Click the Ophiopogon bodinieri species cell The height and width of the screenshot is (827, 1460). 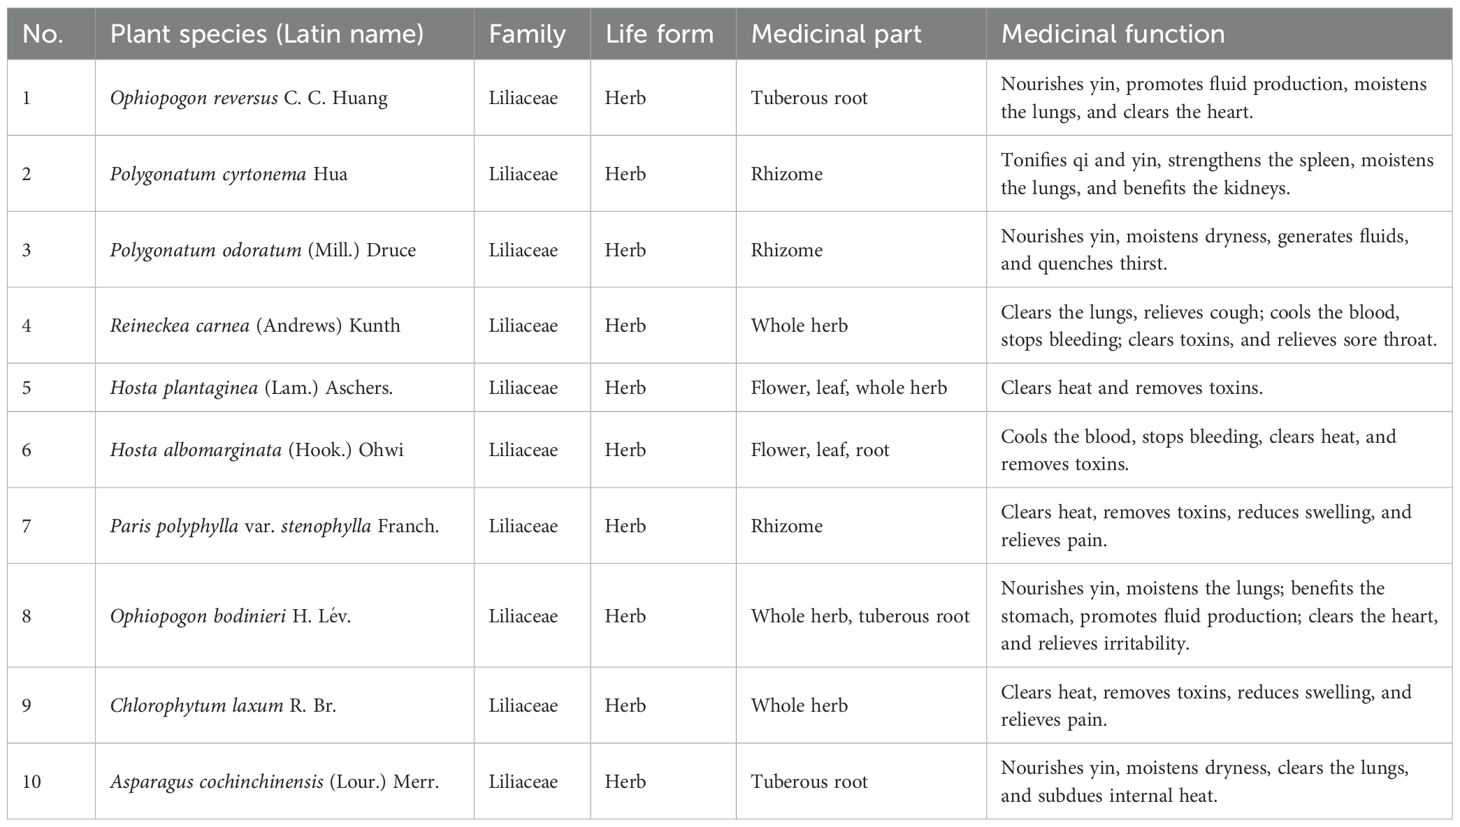click(x=230, y=616)
